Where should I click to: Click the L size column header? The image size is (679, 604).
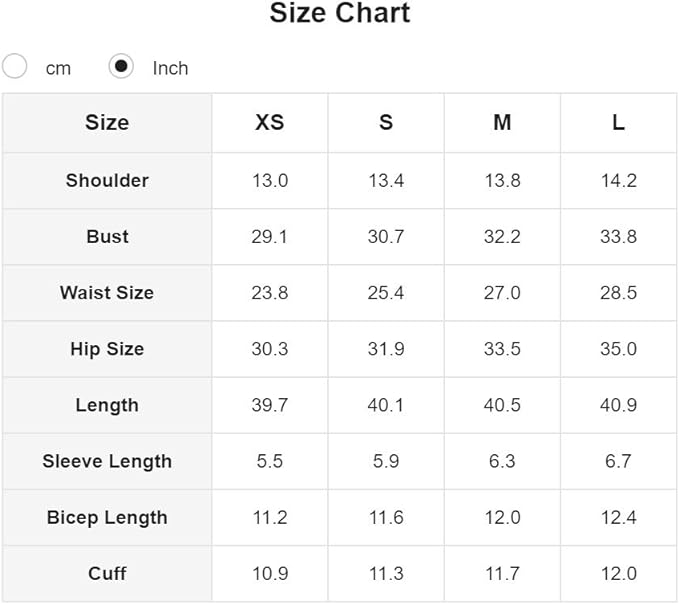tap(618, 122)
